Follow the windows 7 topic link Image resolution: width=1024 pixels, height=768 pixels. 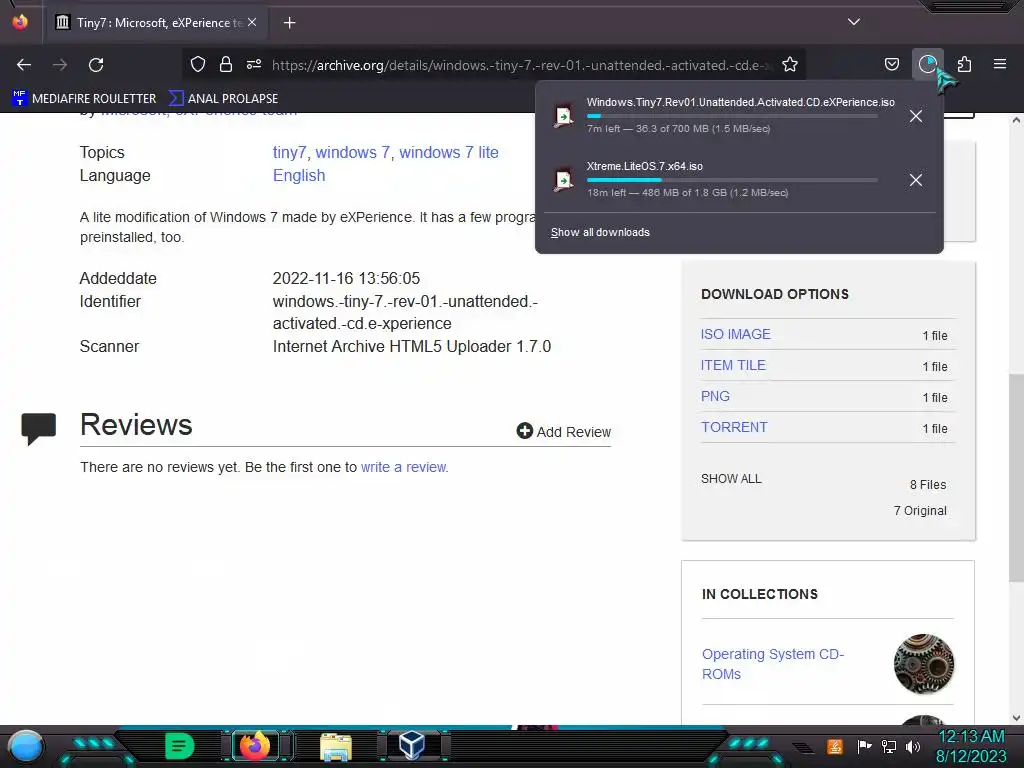coord(353,153)
